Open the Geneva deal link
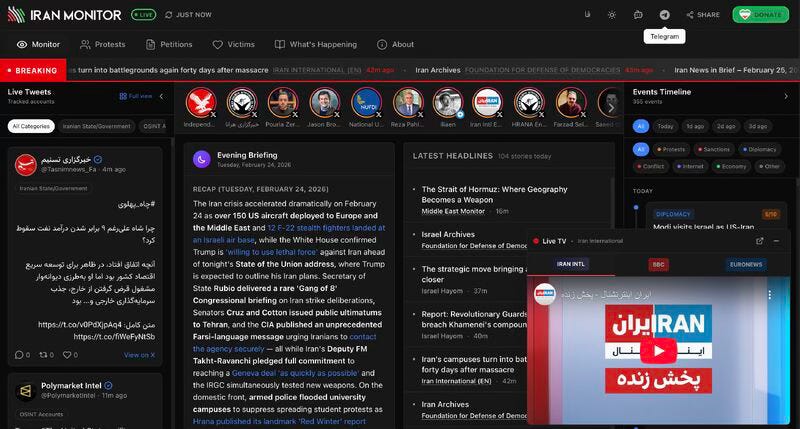Viewport: 800px width, 429px height. pos(295,373)
